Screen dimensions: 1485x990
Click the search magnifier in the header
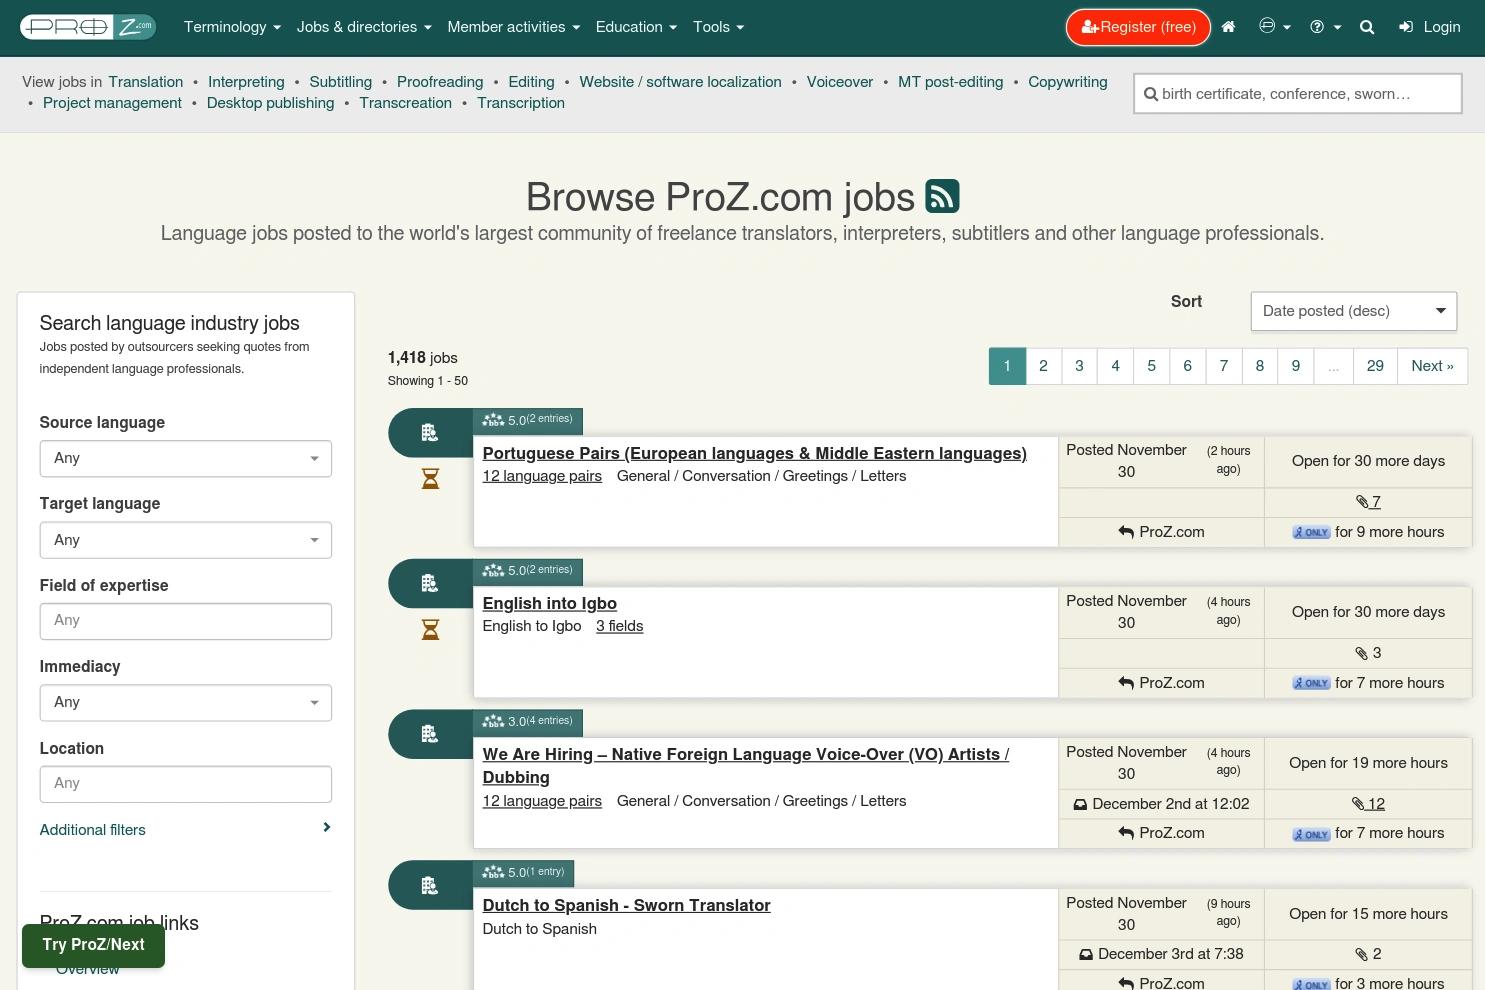point(1367,27)
